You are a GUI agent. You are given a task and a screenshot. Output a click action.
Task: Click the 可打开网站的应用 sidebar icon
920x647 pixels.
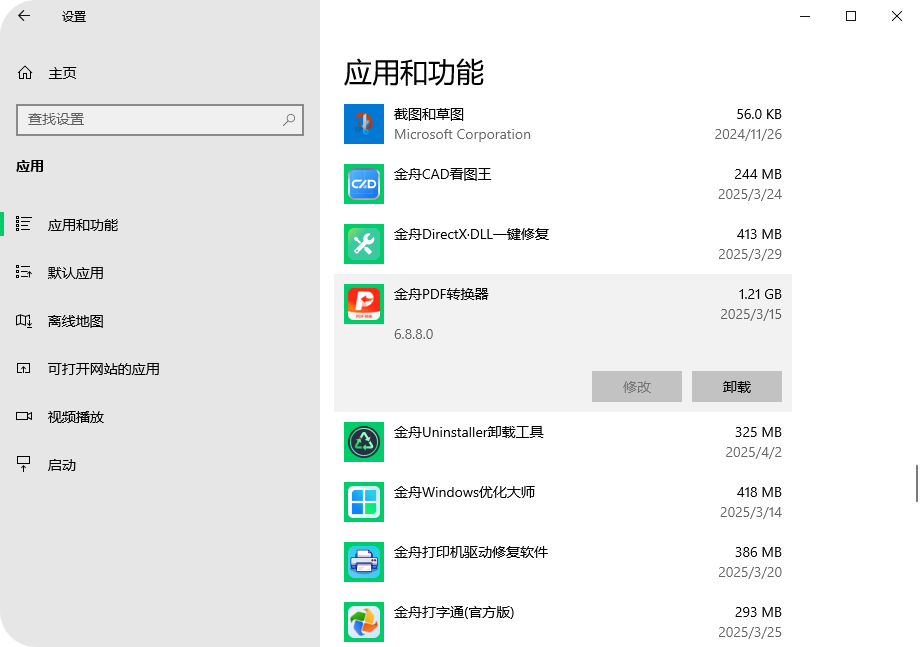point(23,368)
